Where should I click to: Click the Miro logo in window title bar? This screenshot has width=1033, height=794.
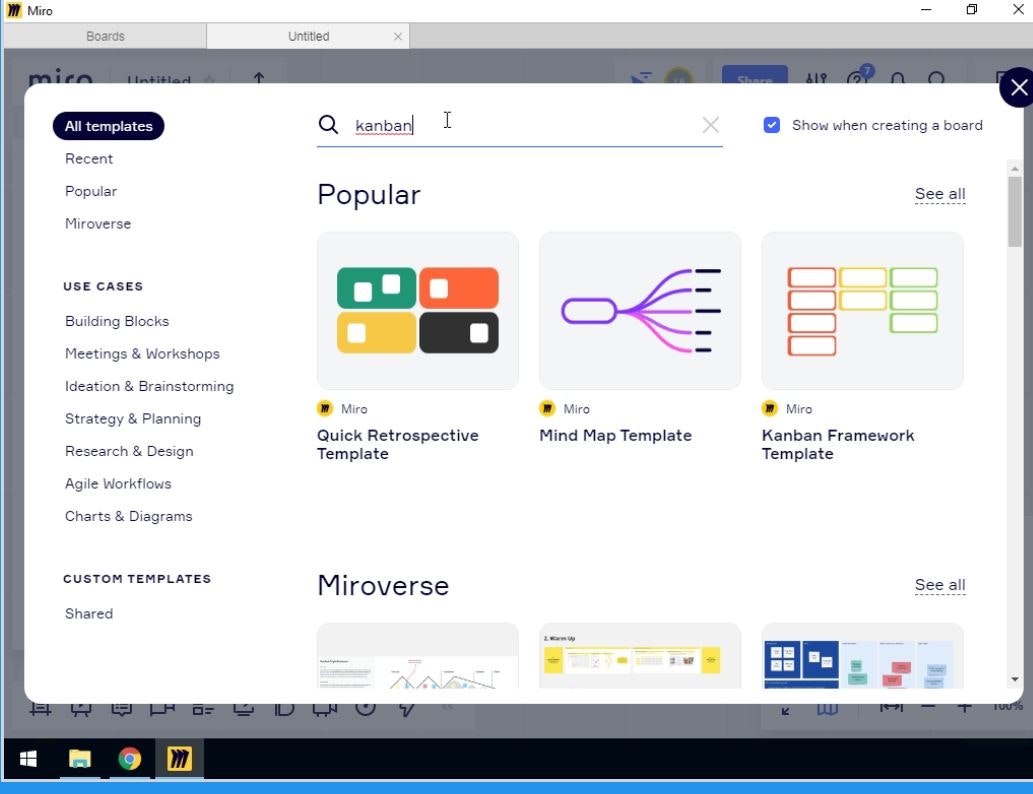[13, 11]
